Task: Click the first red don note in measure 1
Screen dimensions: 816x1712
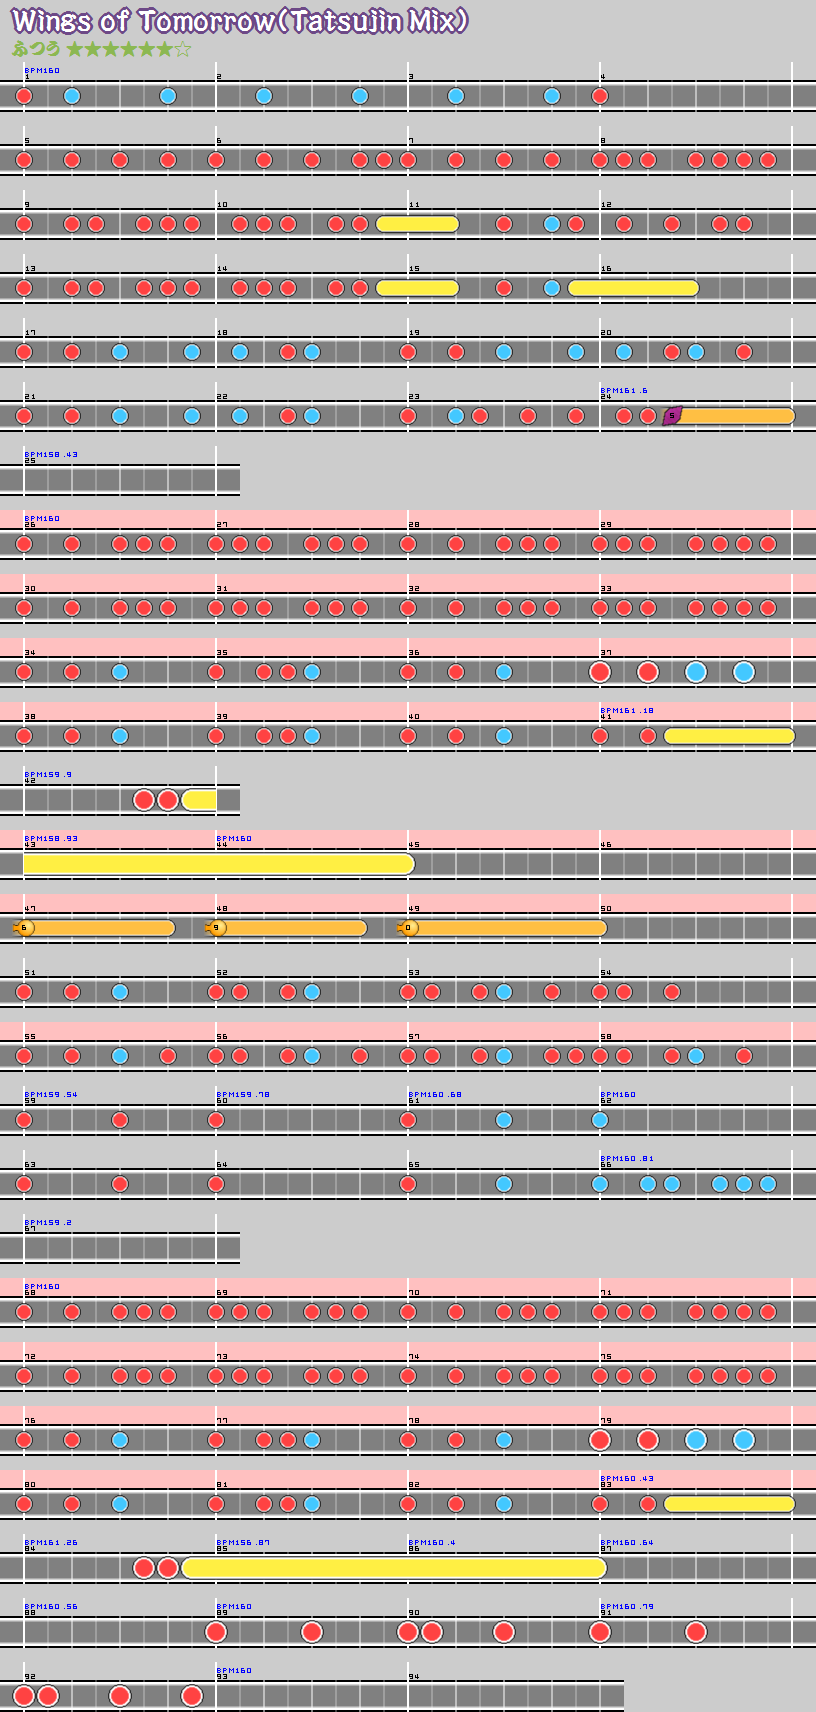Action: [x=24, y=96]
